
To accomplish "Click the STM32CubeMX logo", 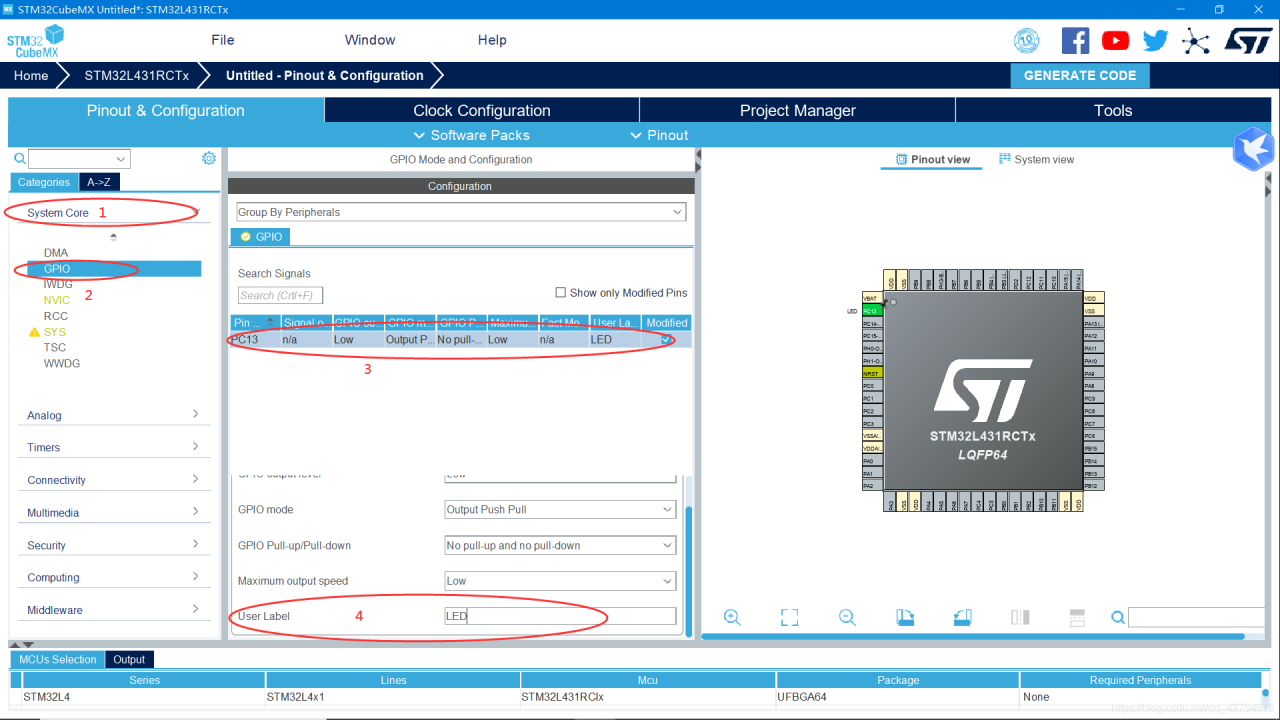I will (x=36, y=42).
